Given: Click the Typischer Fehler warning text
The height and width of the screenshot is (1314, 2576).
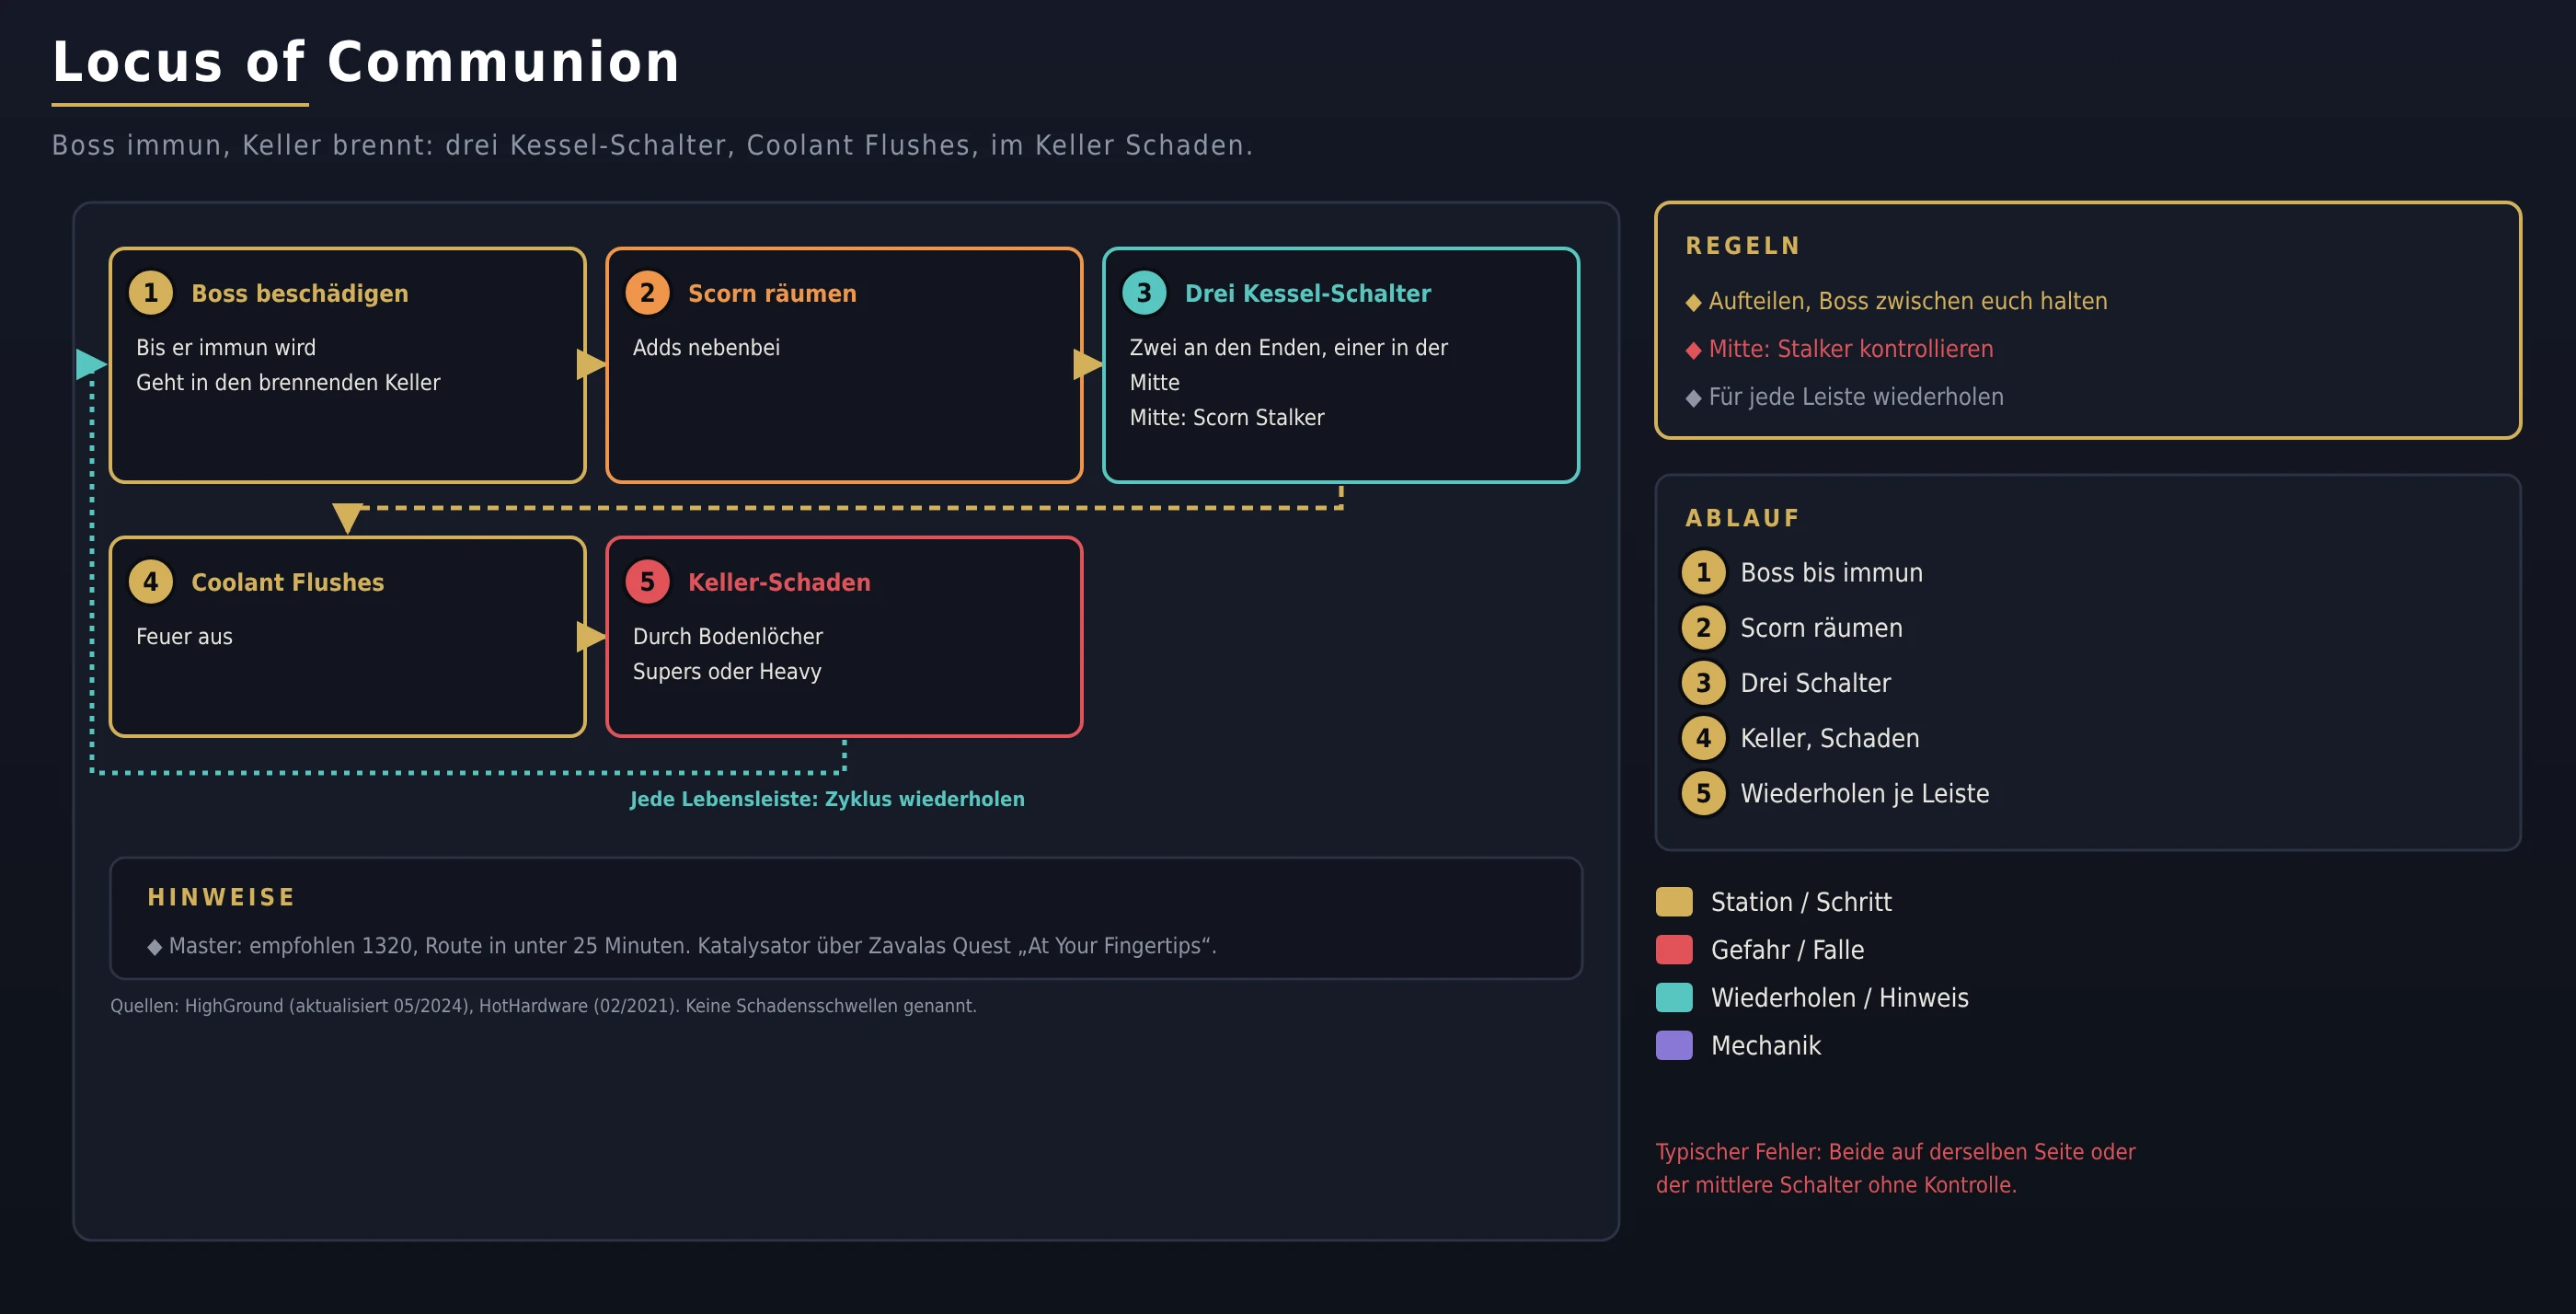Looking at the screenshot, I should [1895, 1168].
